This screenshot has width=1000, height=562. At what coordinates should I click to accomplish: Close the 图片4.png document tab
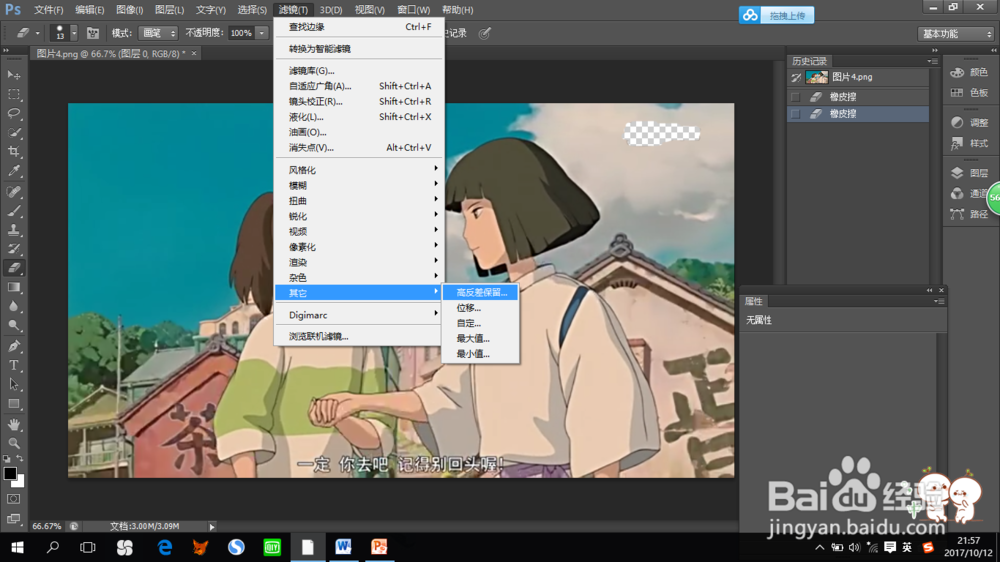[x=194, y=54]
